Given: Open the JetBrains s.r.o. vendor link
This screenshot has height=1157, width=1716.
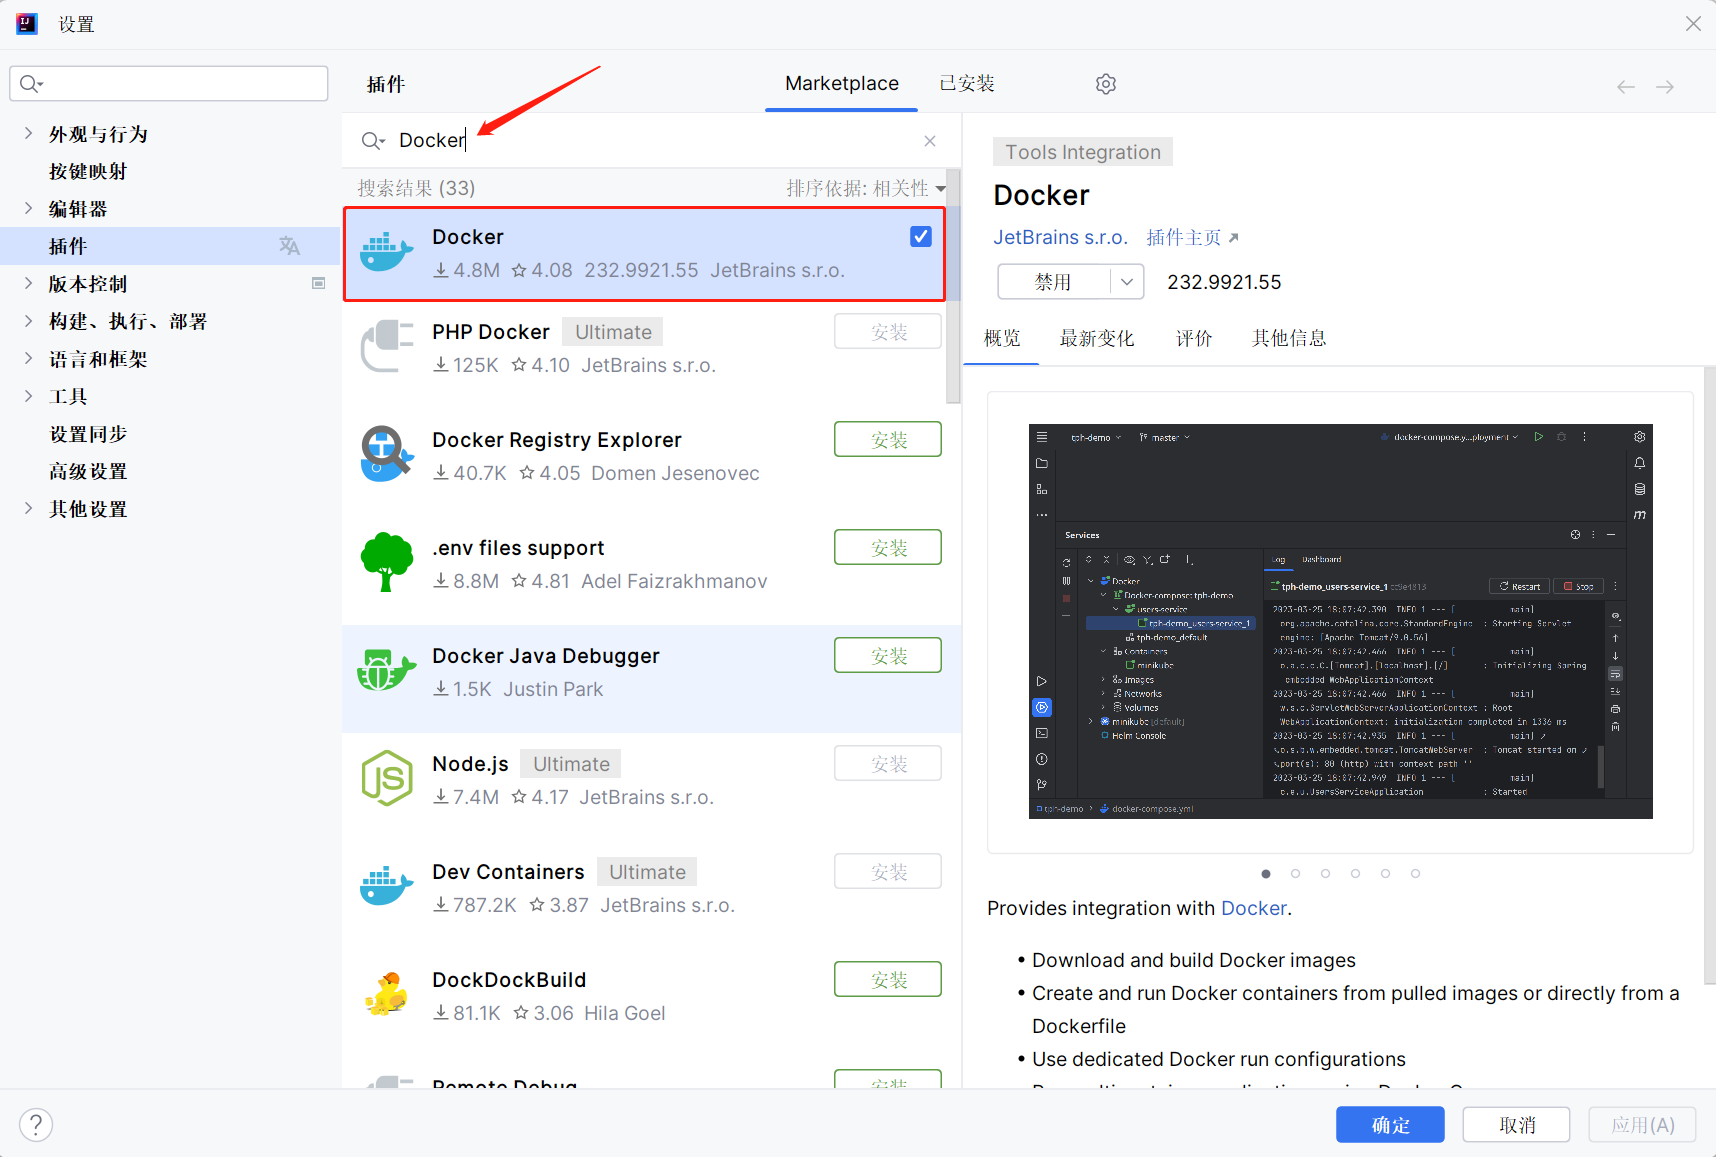Looking at the screenshot, I should coord(1060,237).
